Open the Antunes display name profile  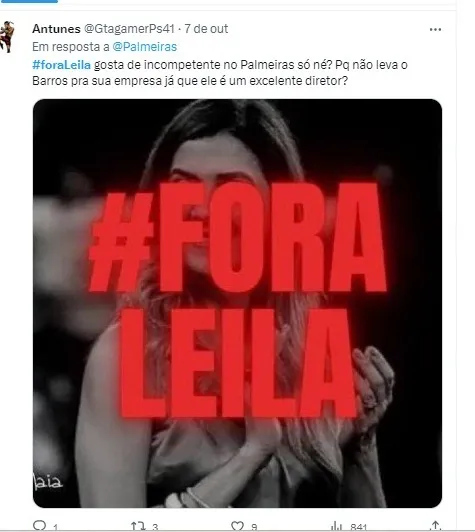click(x=56, y=29)
